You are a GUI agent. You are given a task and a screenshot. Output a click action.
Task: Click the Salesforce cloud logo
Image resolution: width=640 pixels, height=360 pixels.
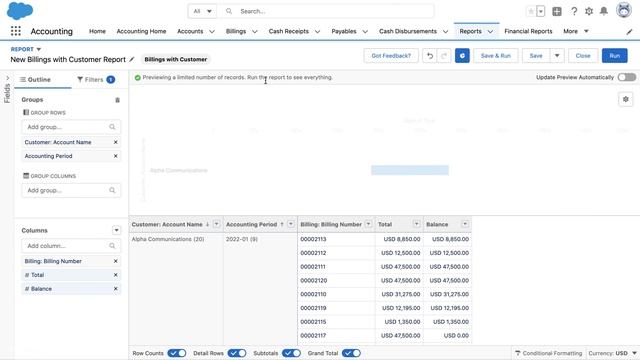(x=20, y=11)
